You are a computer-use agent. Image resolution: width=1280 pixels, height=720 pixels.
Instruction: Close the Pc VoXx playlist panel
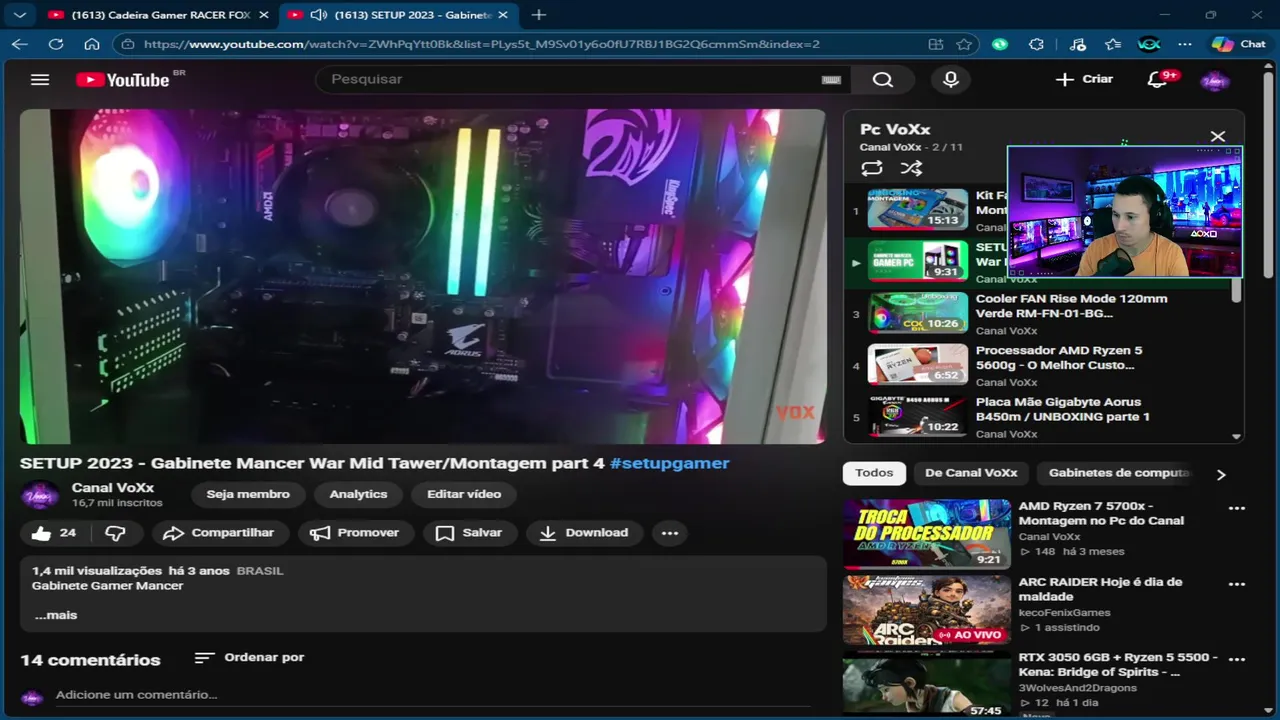coord(1218,136)
